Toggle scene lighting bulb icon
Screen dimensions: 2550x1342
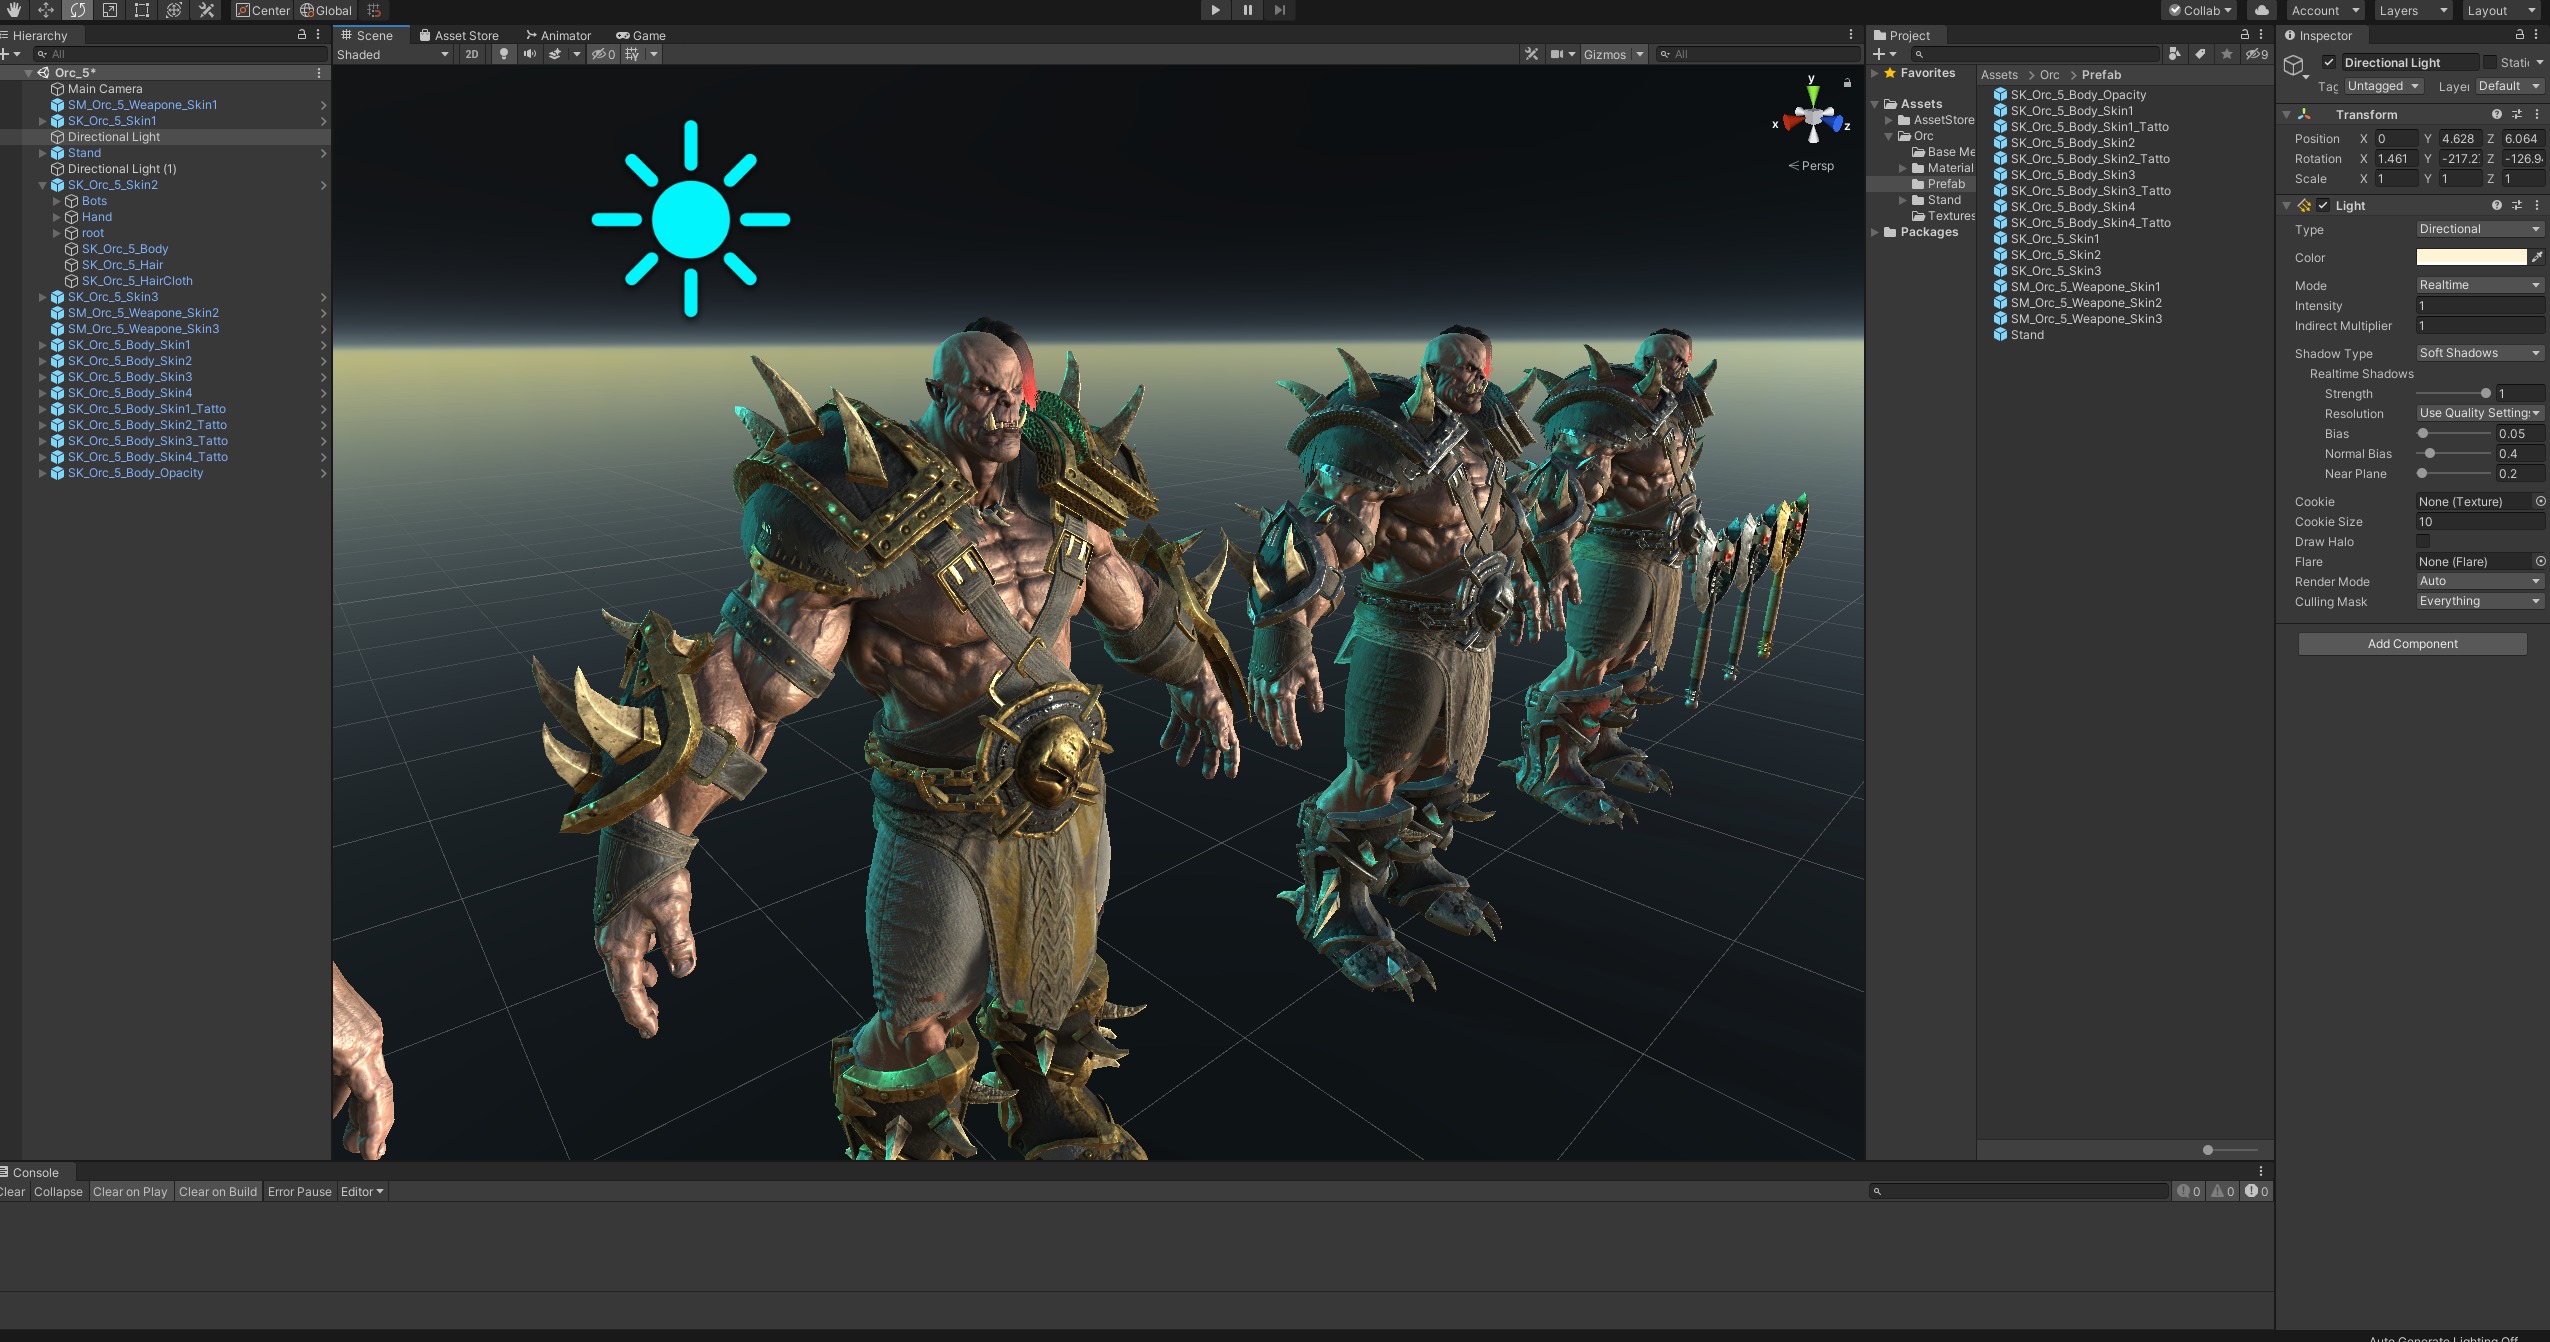coord(504,54)
